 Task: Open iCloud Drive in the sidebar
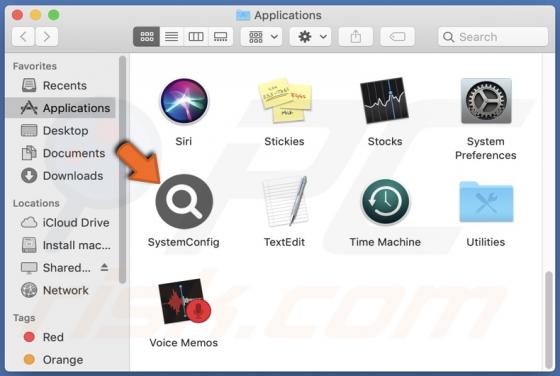click(x=60, y=222)
